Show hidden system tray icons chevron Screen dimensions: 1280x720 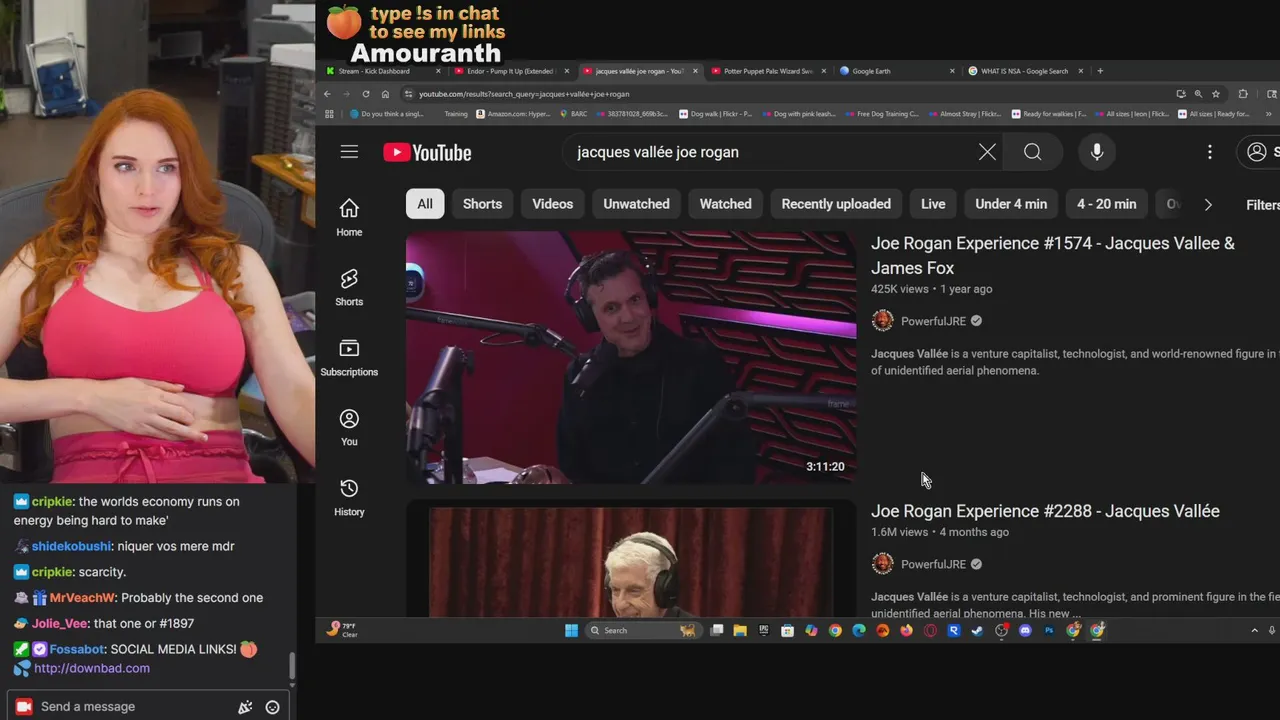tap(1254, 630)
